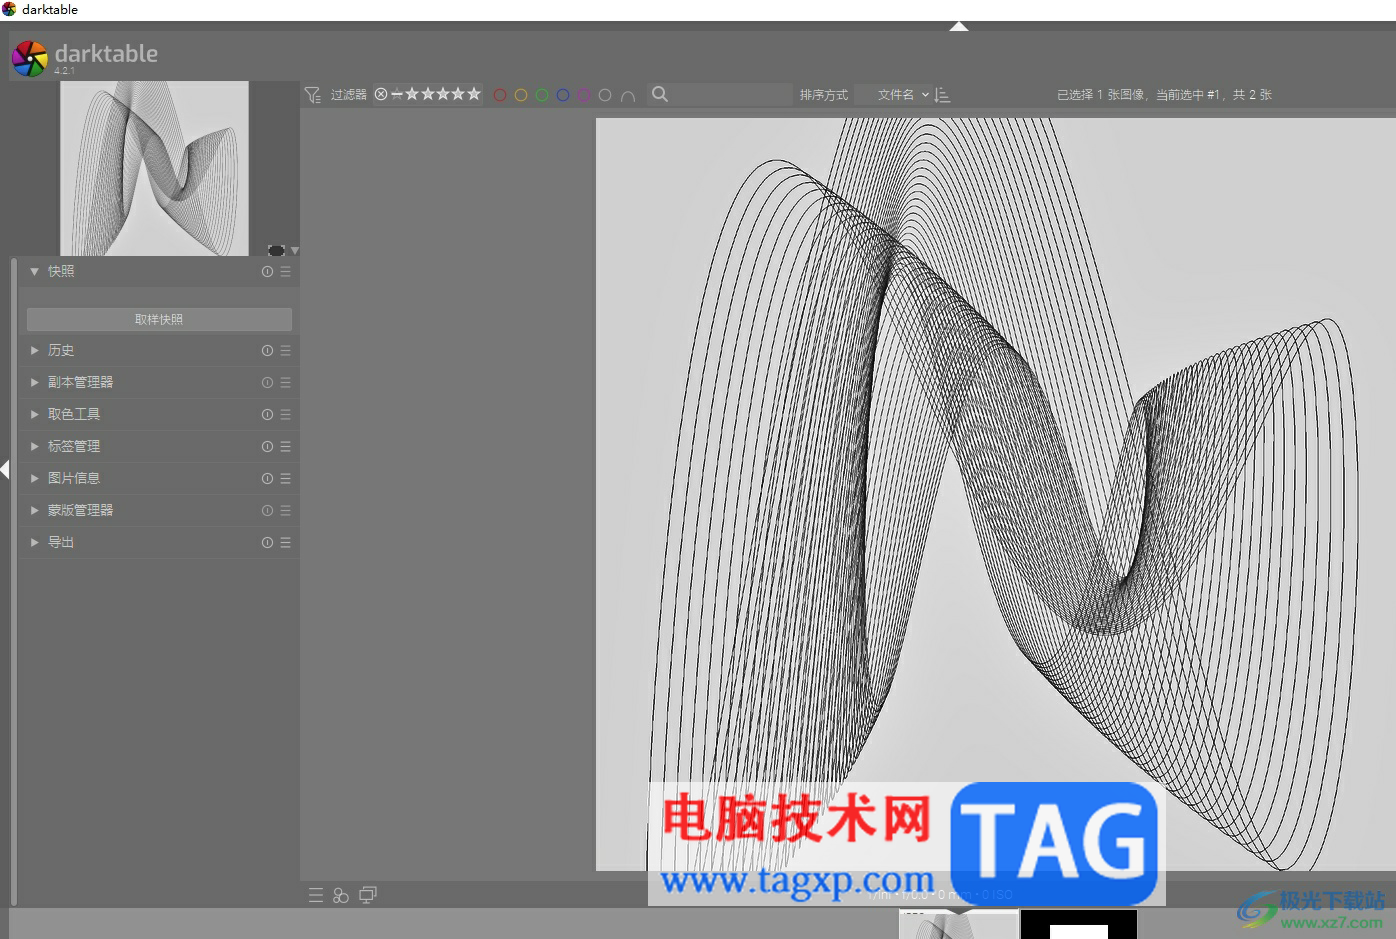Expand the 历史 module

tap(34, 350)
